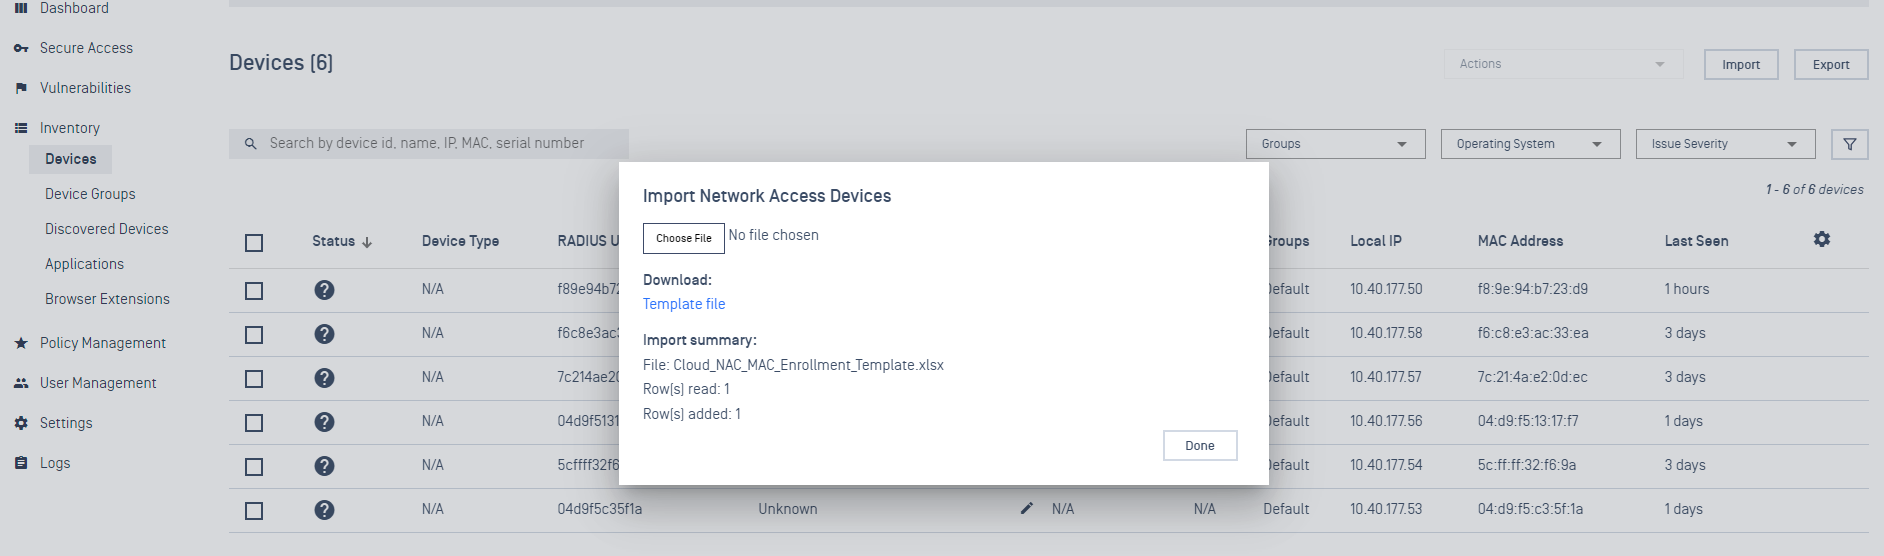
Task: Select checkbox for device 10.40.177.53
Action: tap(254, 510)
